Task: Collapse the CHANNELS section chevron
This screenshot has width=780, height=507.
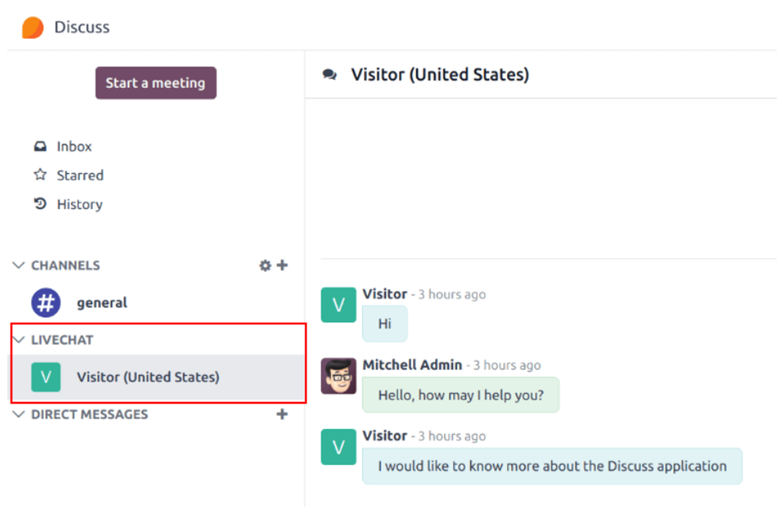Action: (x=18, y=265)
